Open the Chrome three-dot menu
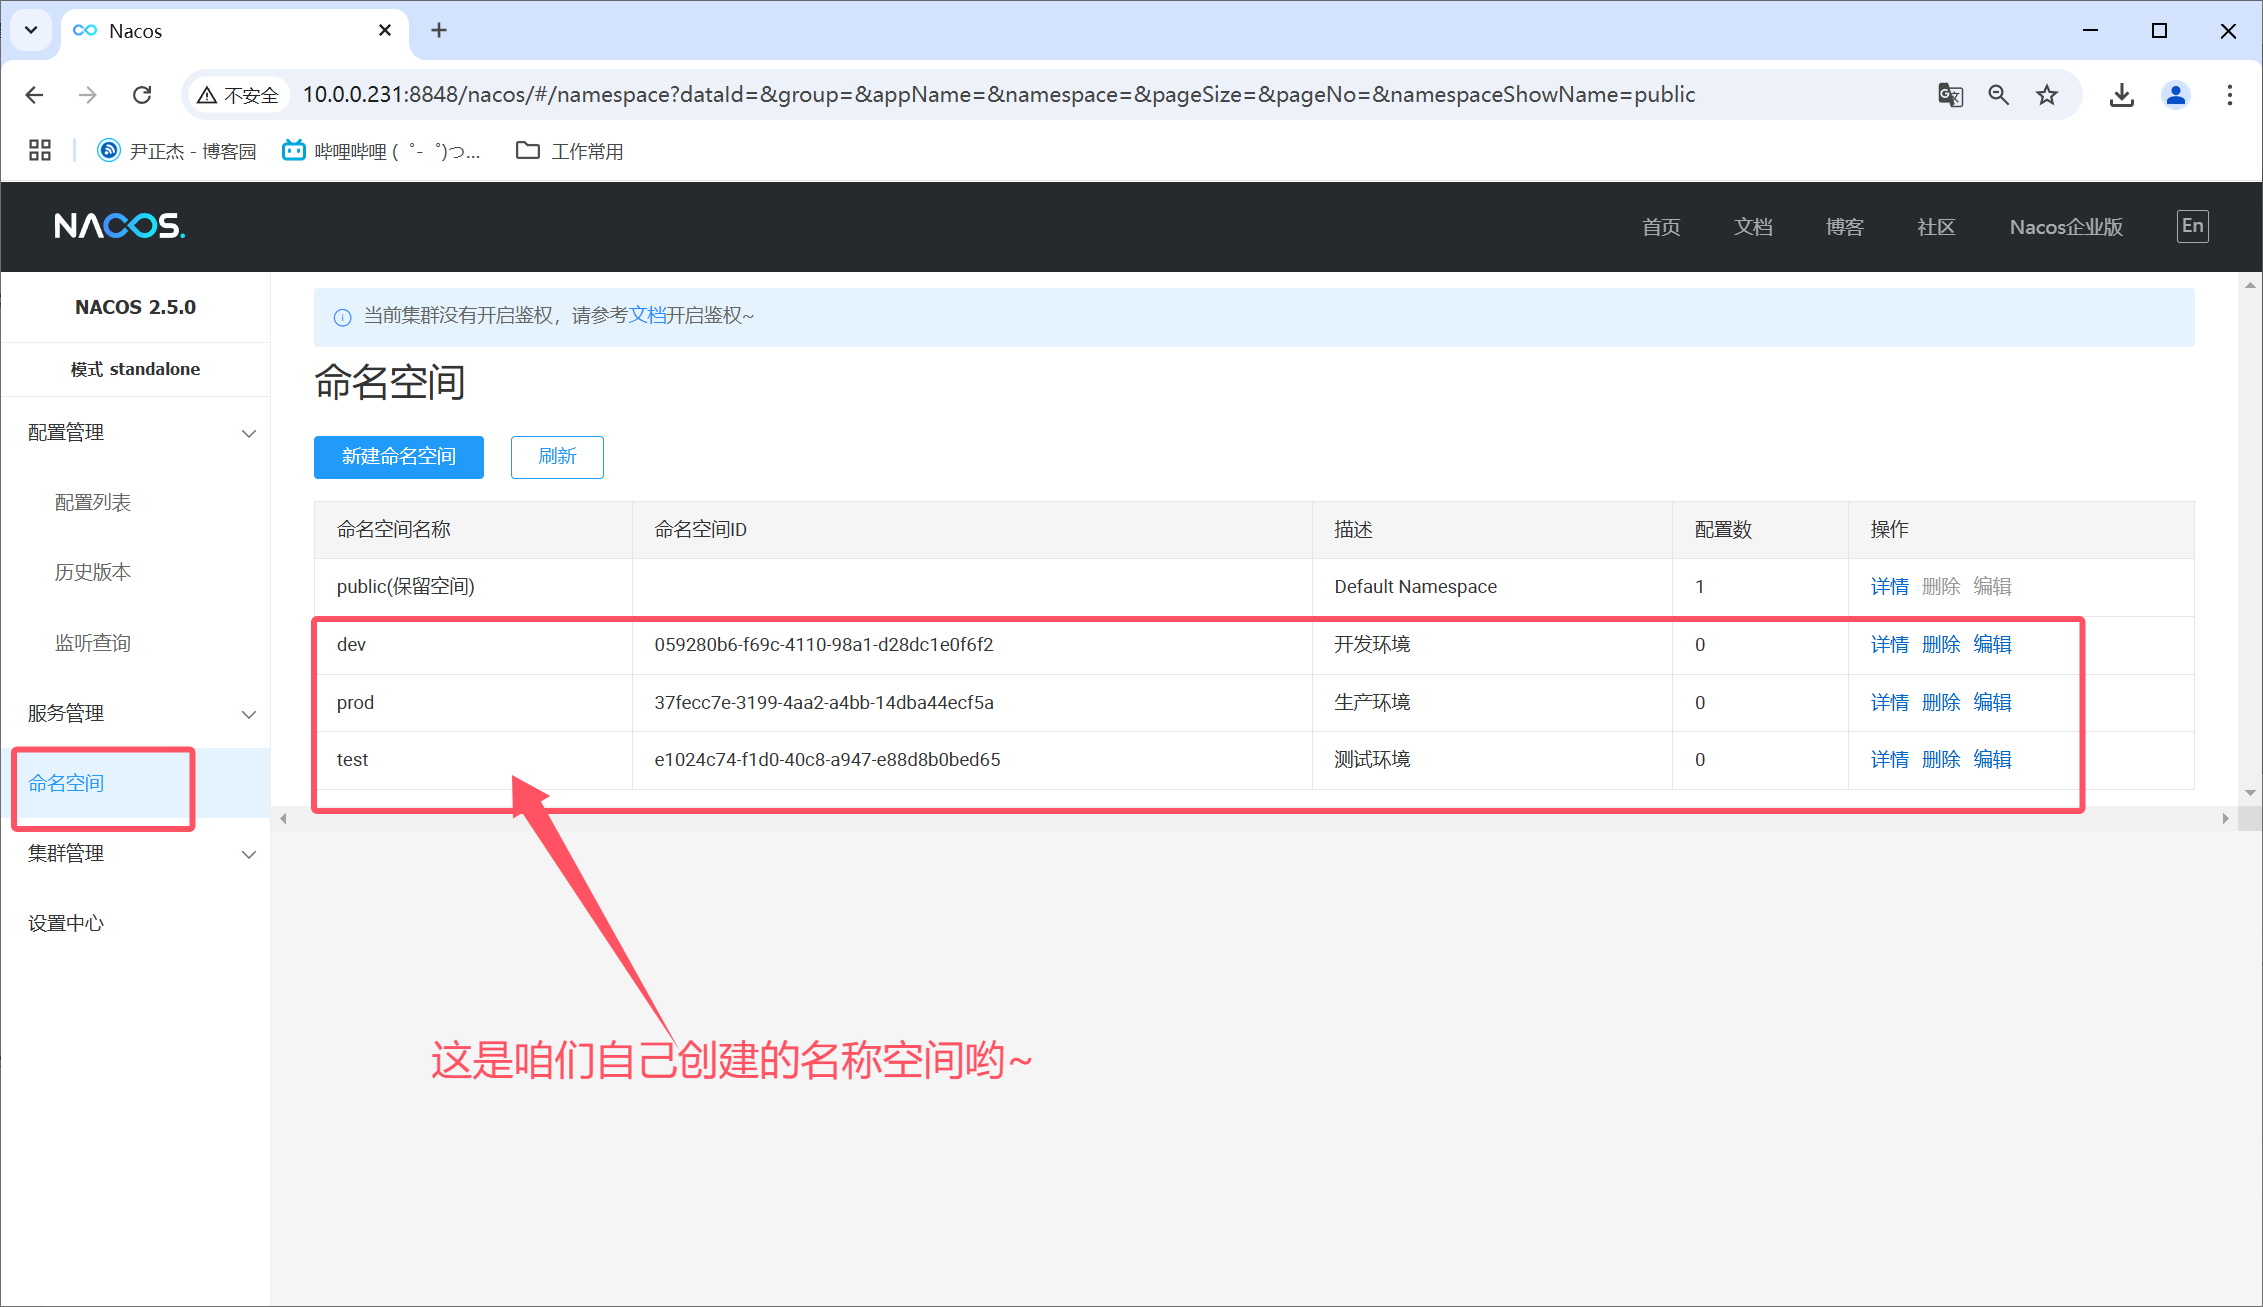Image resolution: width=2263 pixels, height=1307 pixels. 2229,95
